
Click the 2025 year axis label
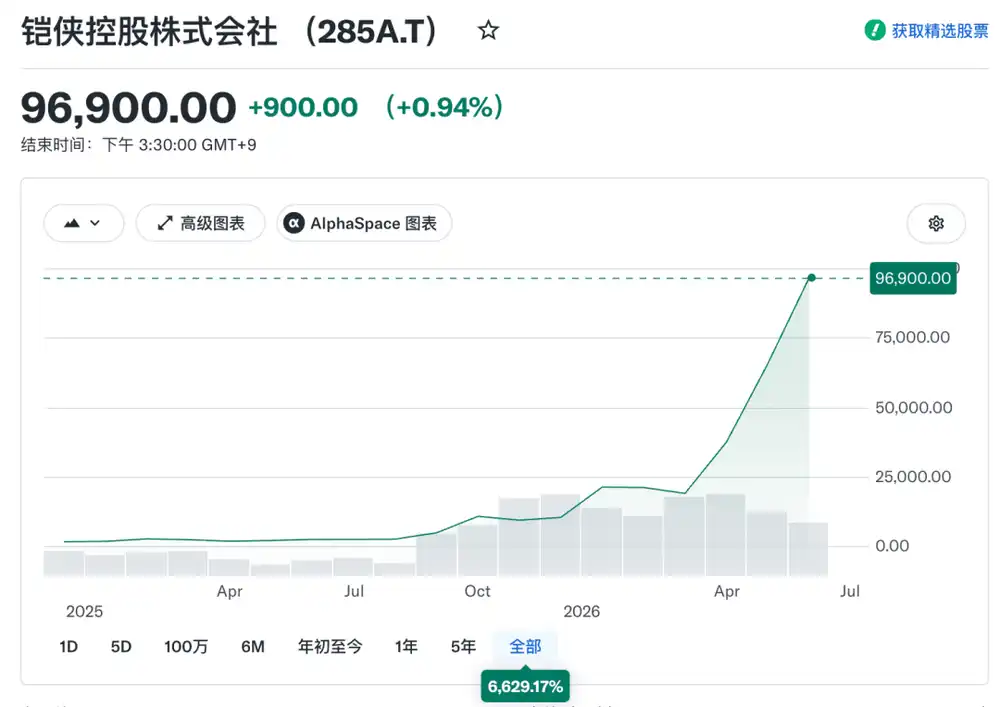(84, 611)
